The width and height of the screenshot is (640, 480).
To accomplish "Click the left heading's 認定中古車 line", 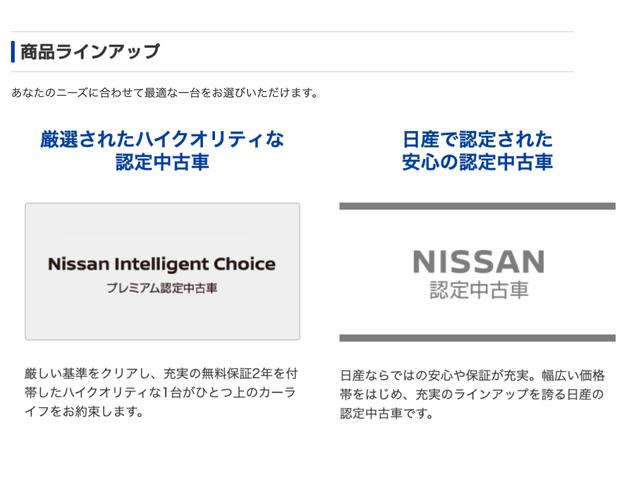I will (162, 162).
